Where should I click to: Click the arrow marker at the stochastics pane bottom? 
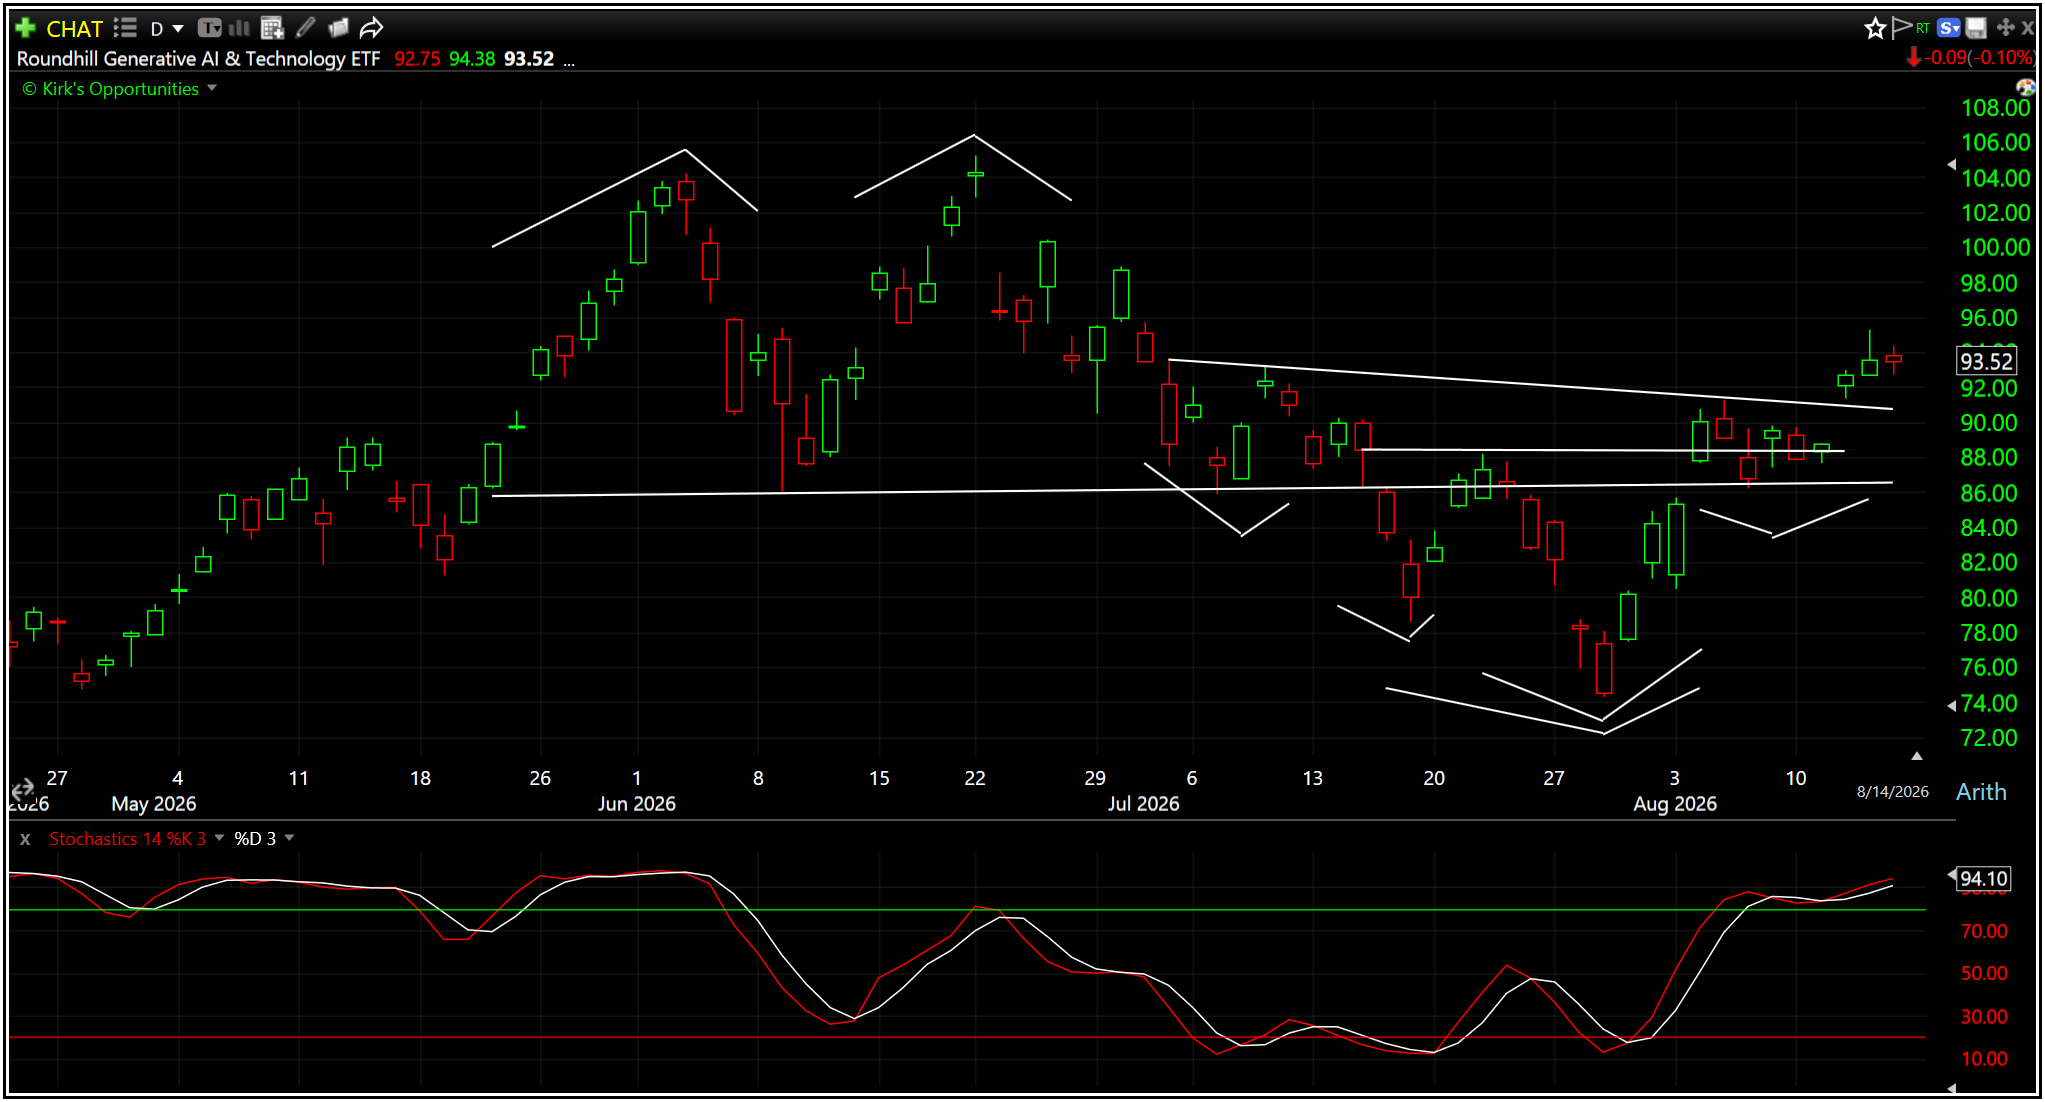pyautogui.click(x=1952, y=1089)
